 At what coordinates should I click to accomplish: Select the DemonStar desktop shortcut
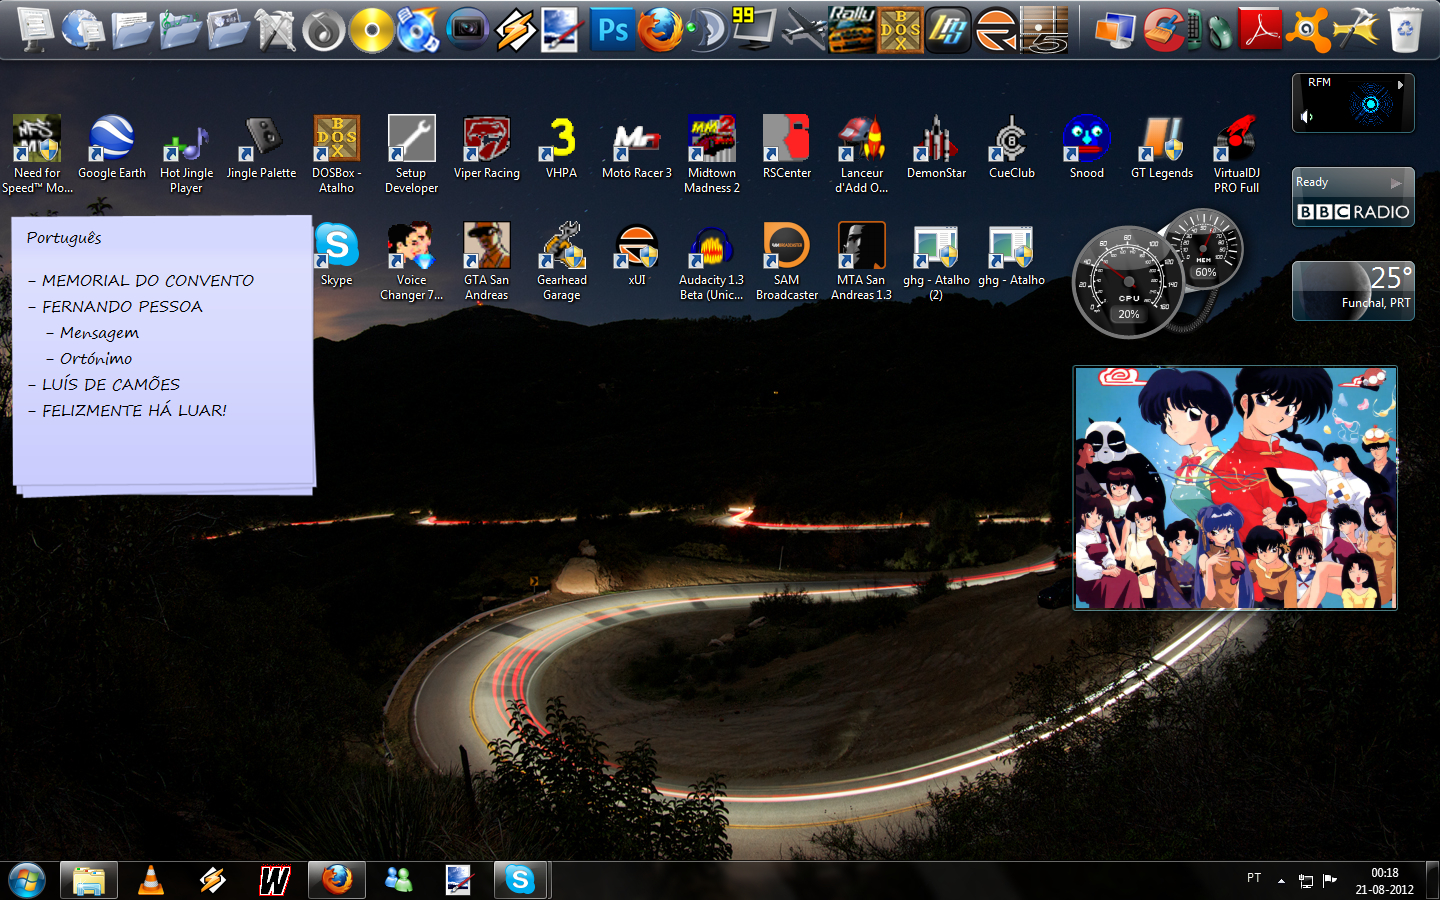(937, 148)
